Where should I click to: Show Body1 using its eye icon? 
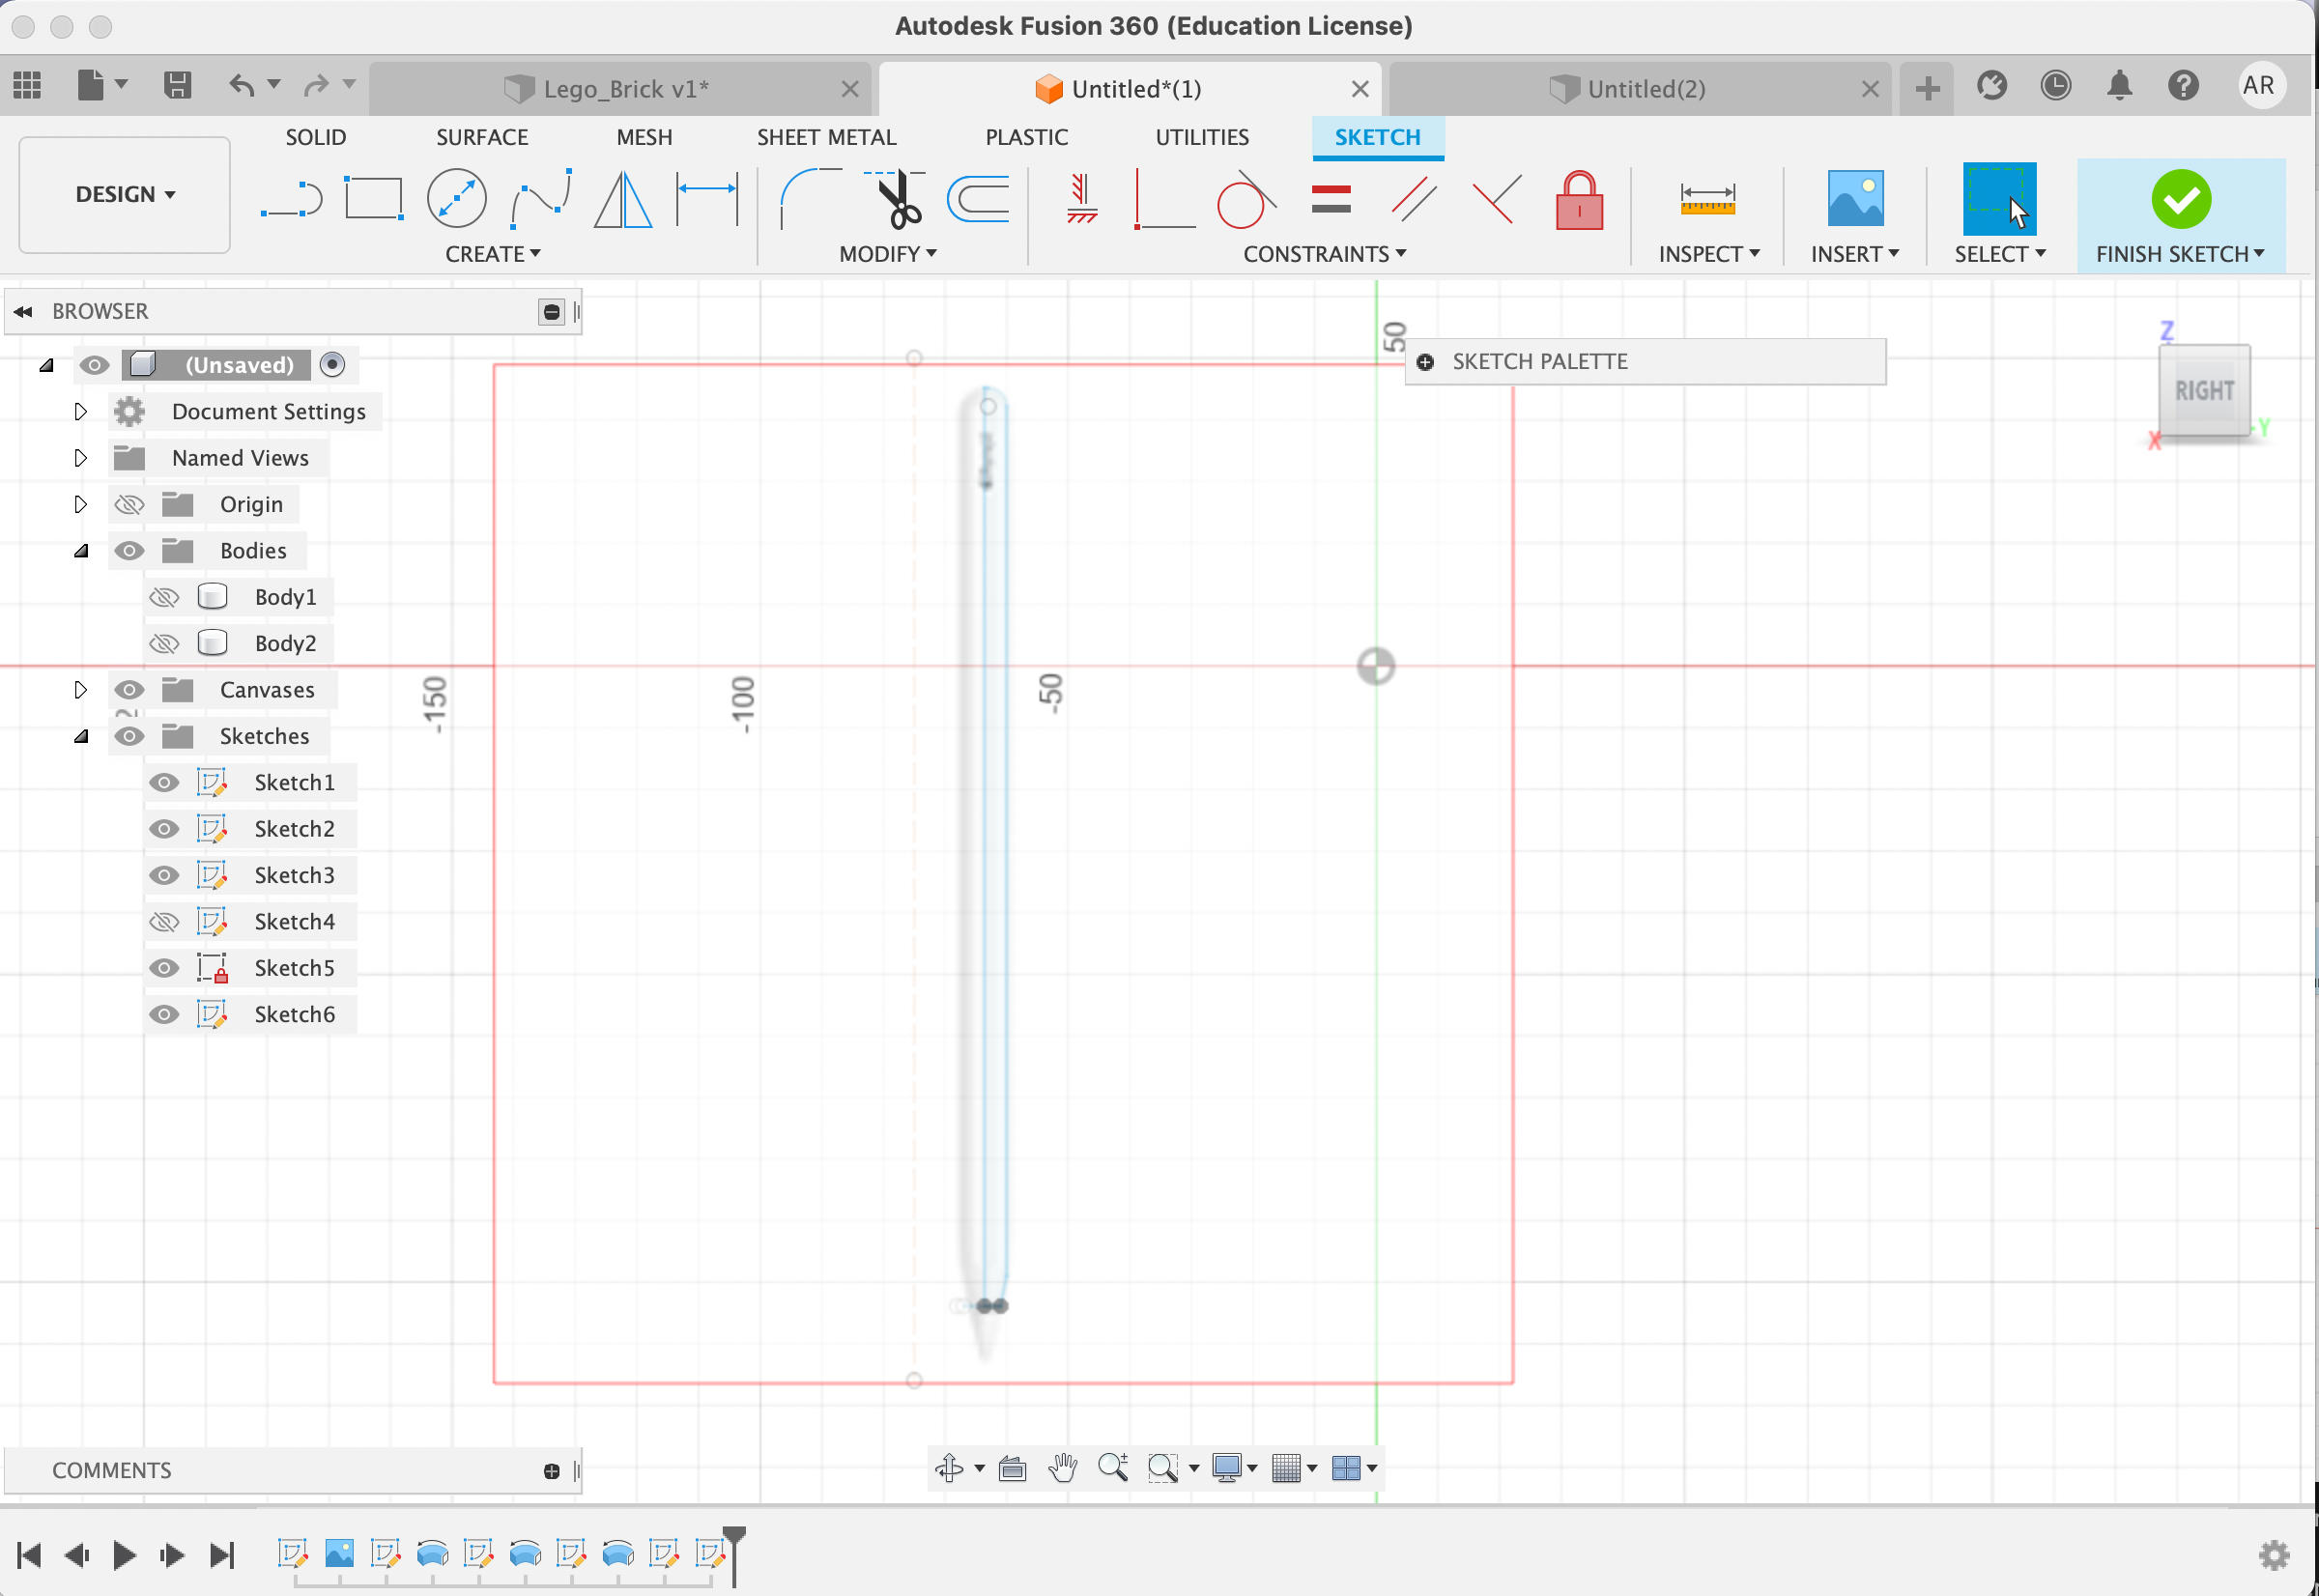coord(164,597)
